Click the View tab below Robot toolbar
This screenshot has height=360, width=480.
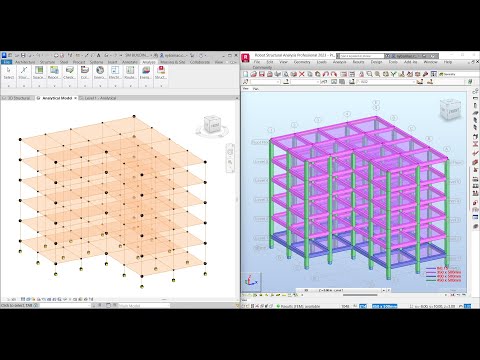coord(246,89)
